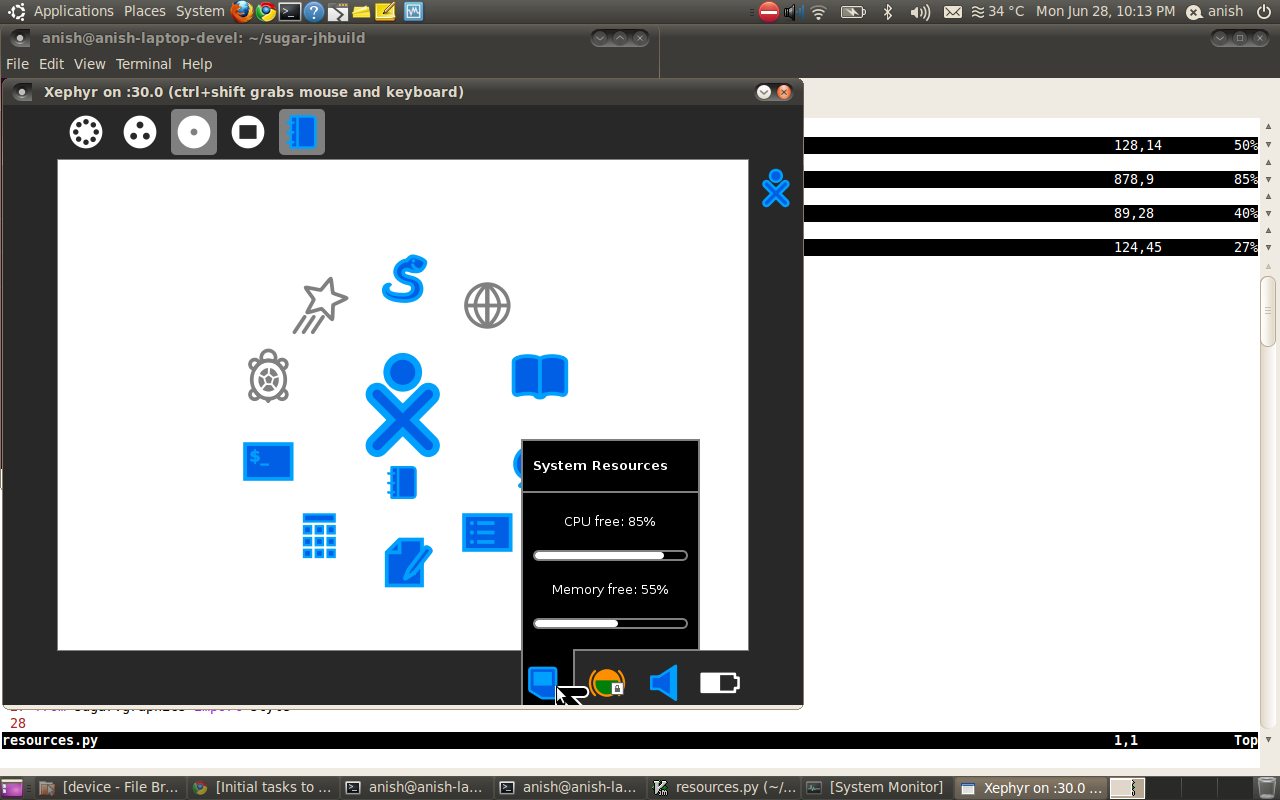The width and height of the screenshot is (1280, 800).
Task: Launch the Terminal activity icon
Action: pyautogui.click(x=268, y=461)
